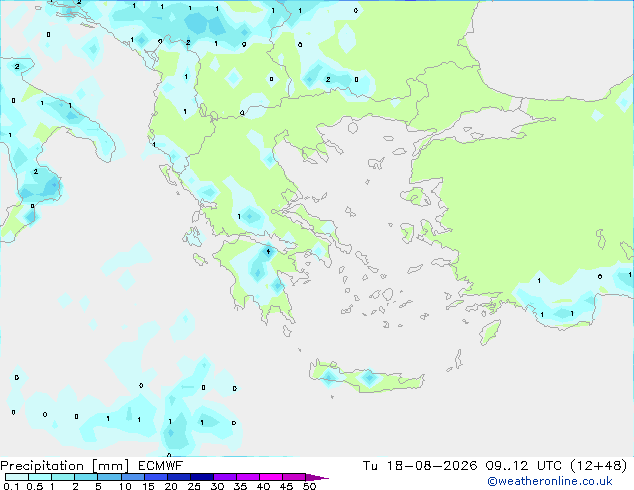The height and width of the screenshot is (490, 634).
Task: Click the weatheronline.co.uk copyright link
Action: (x=550, y=481)
